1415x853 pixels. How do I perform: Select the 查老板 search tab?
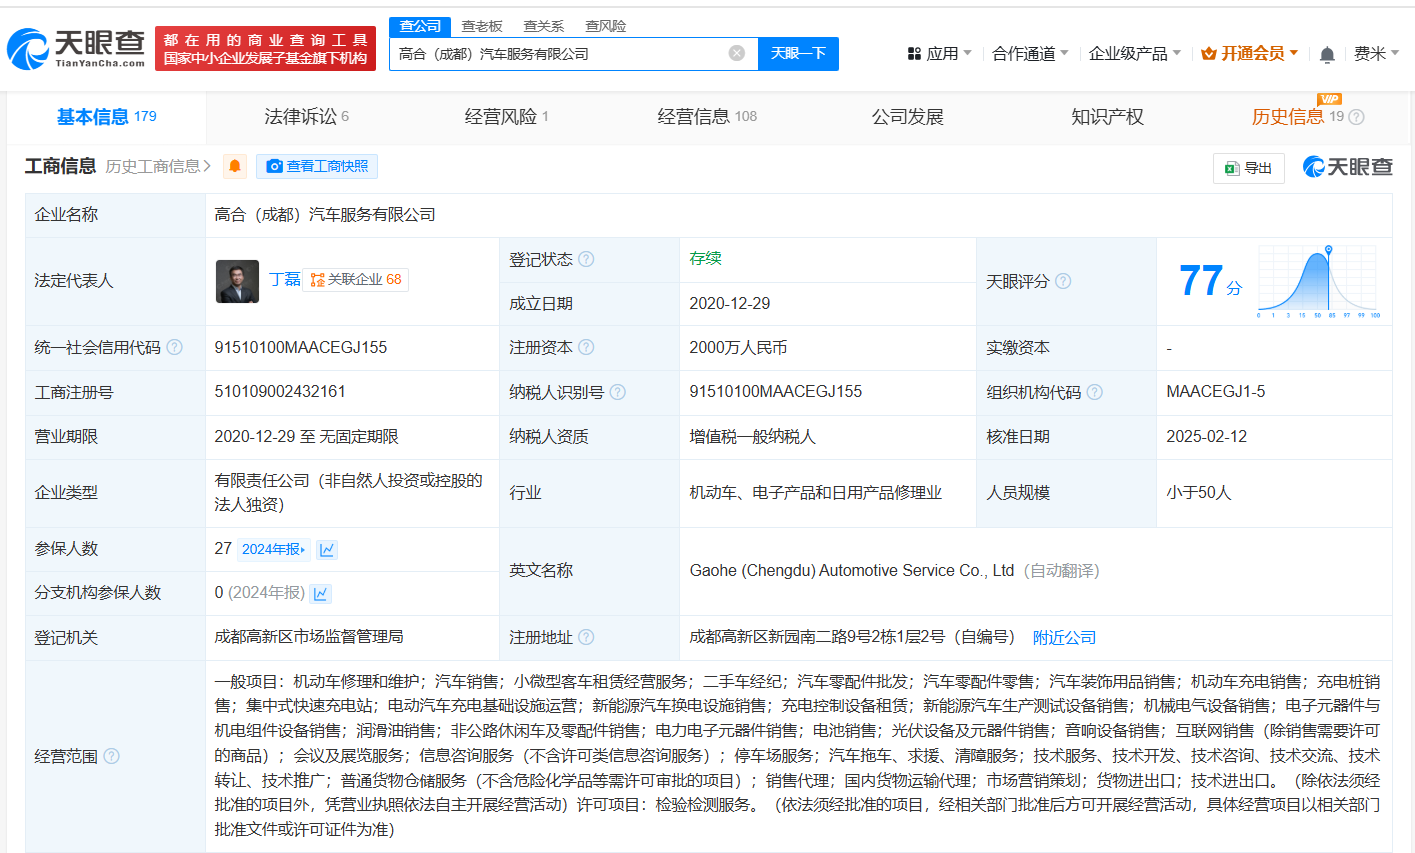482,26
